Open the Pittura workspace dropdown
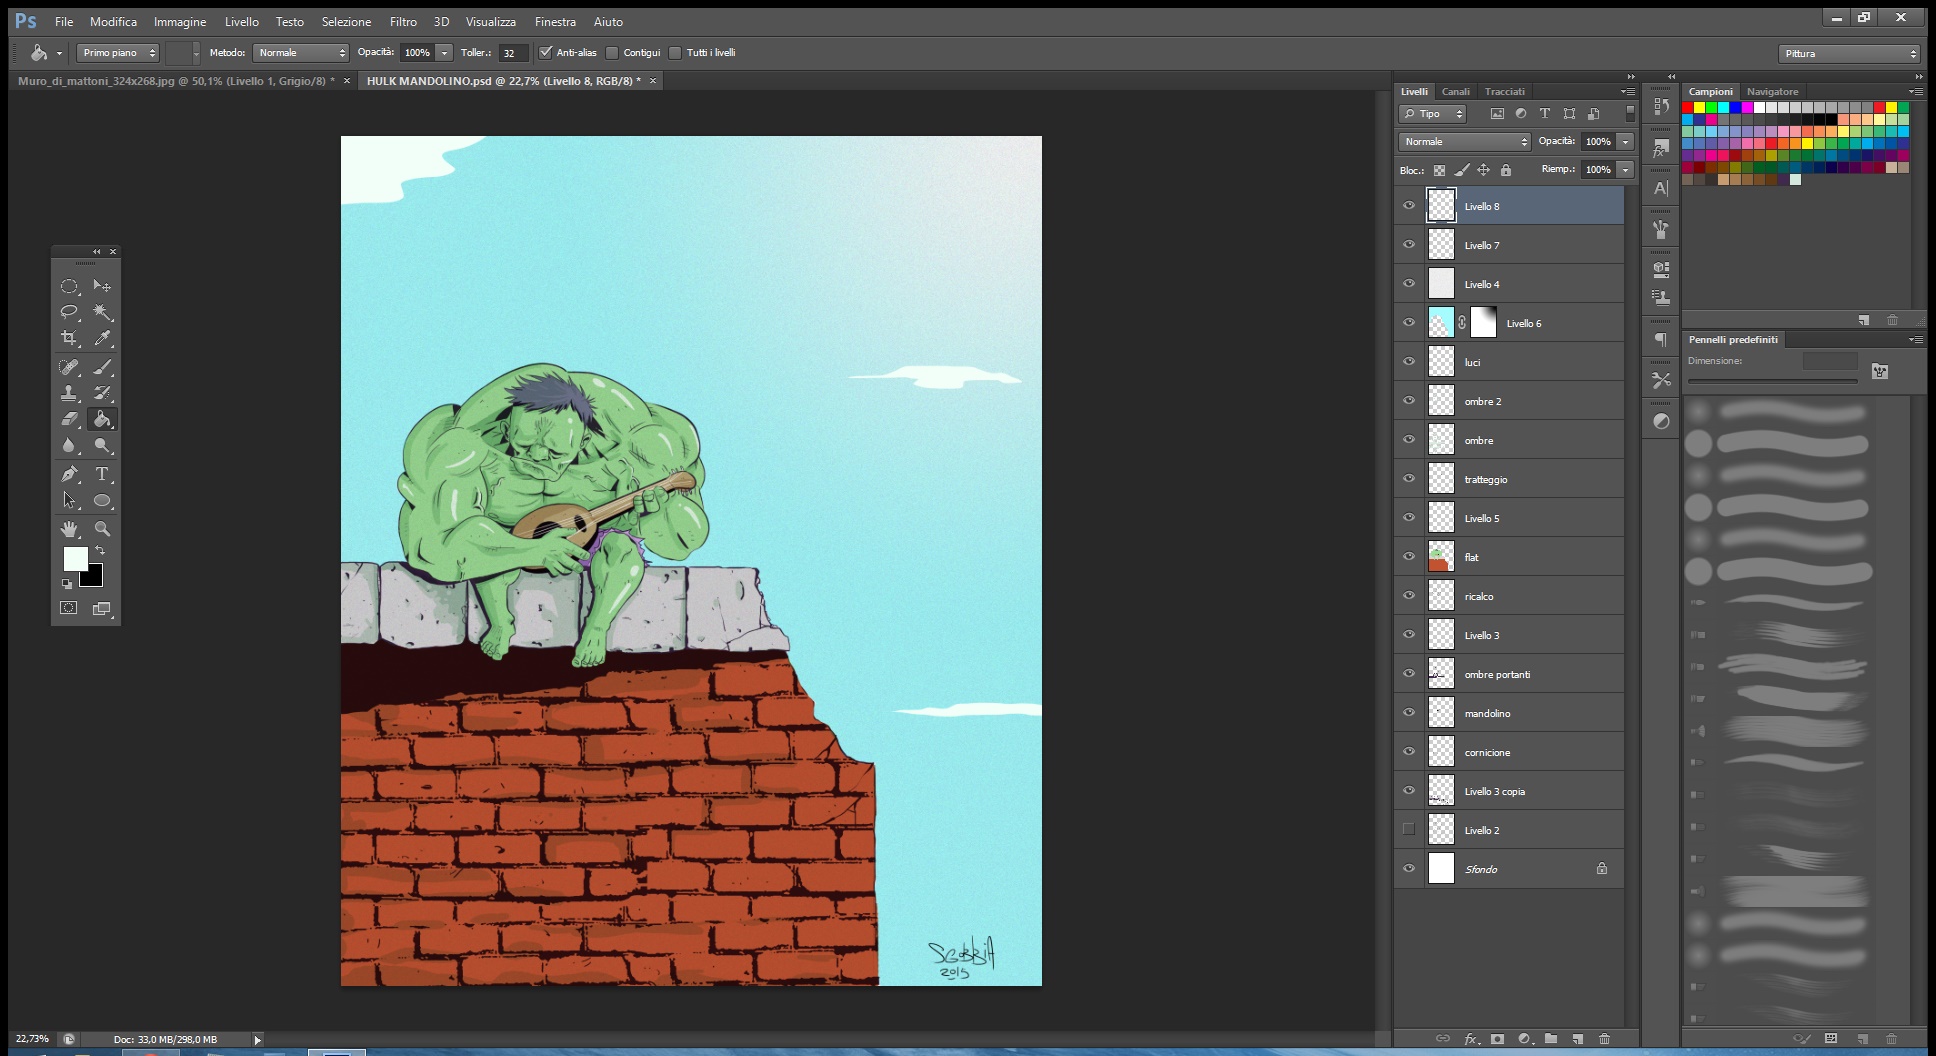 [x=1849, y=54]
